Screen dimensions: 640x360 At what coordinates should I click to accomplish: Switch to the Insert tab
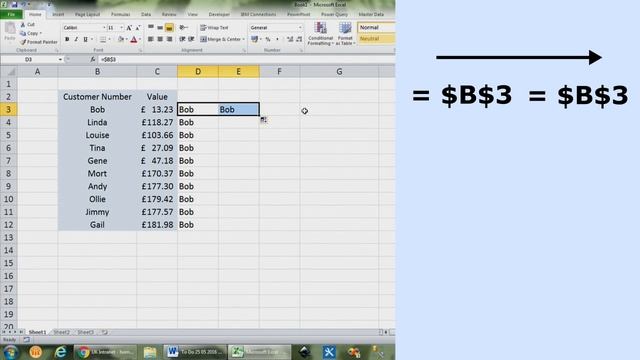coord(58,15)
